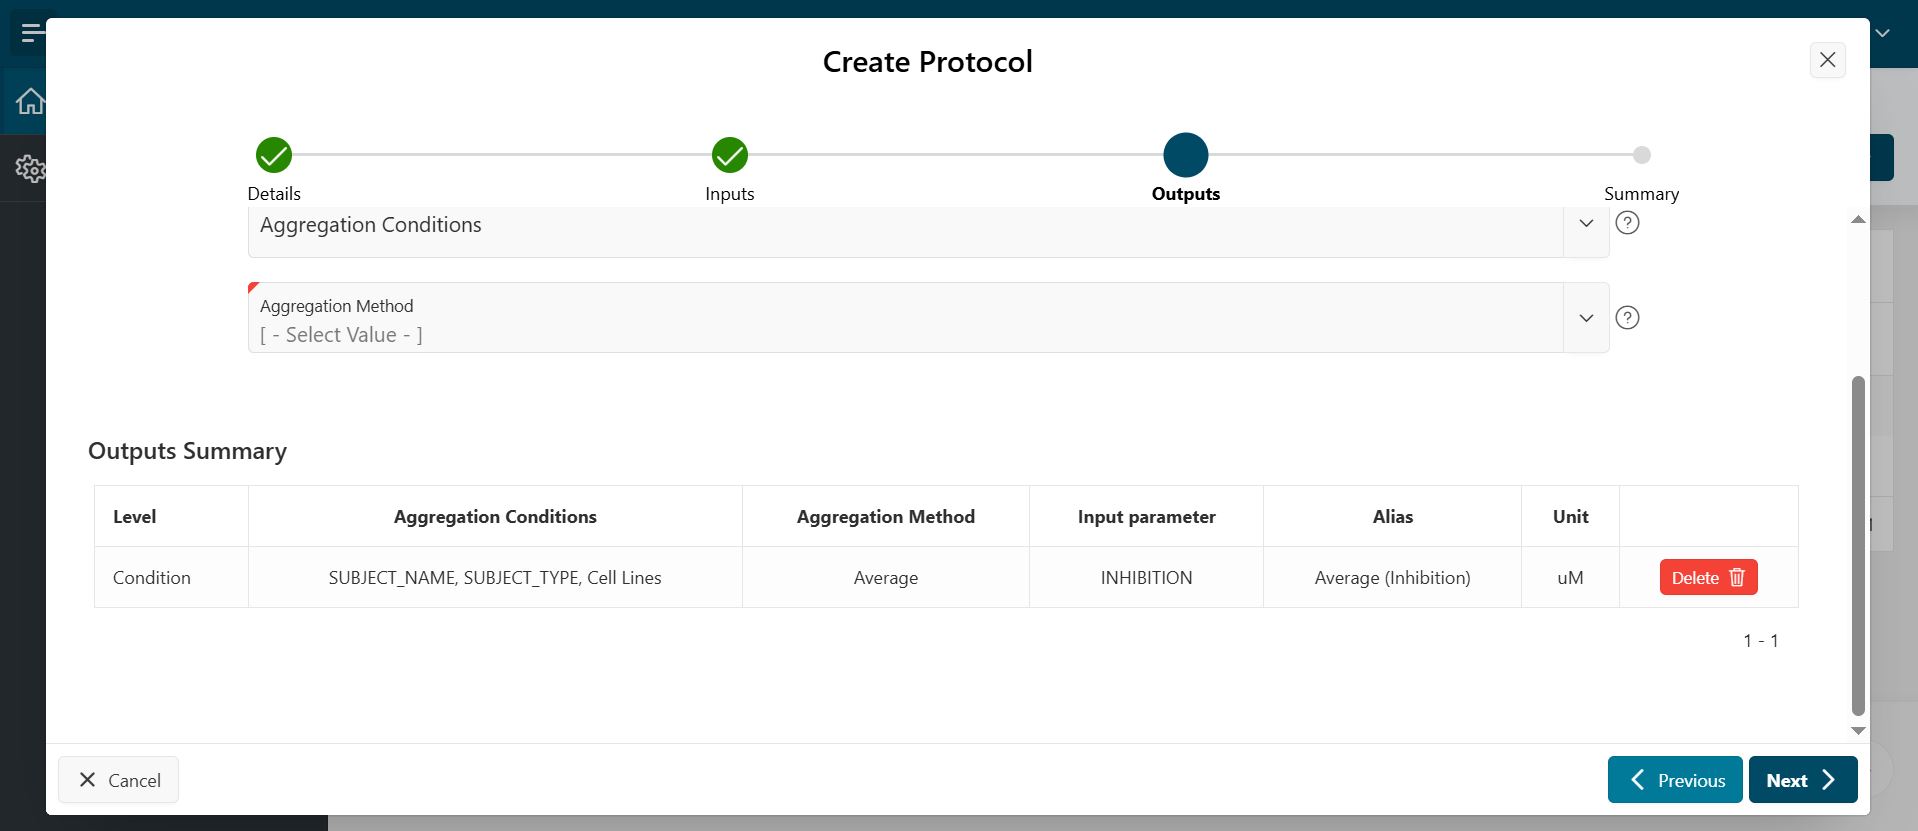Go to the Next step
This screenshot has height=831, width=1918.
pos(1802,780)
